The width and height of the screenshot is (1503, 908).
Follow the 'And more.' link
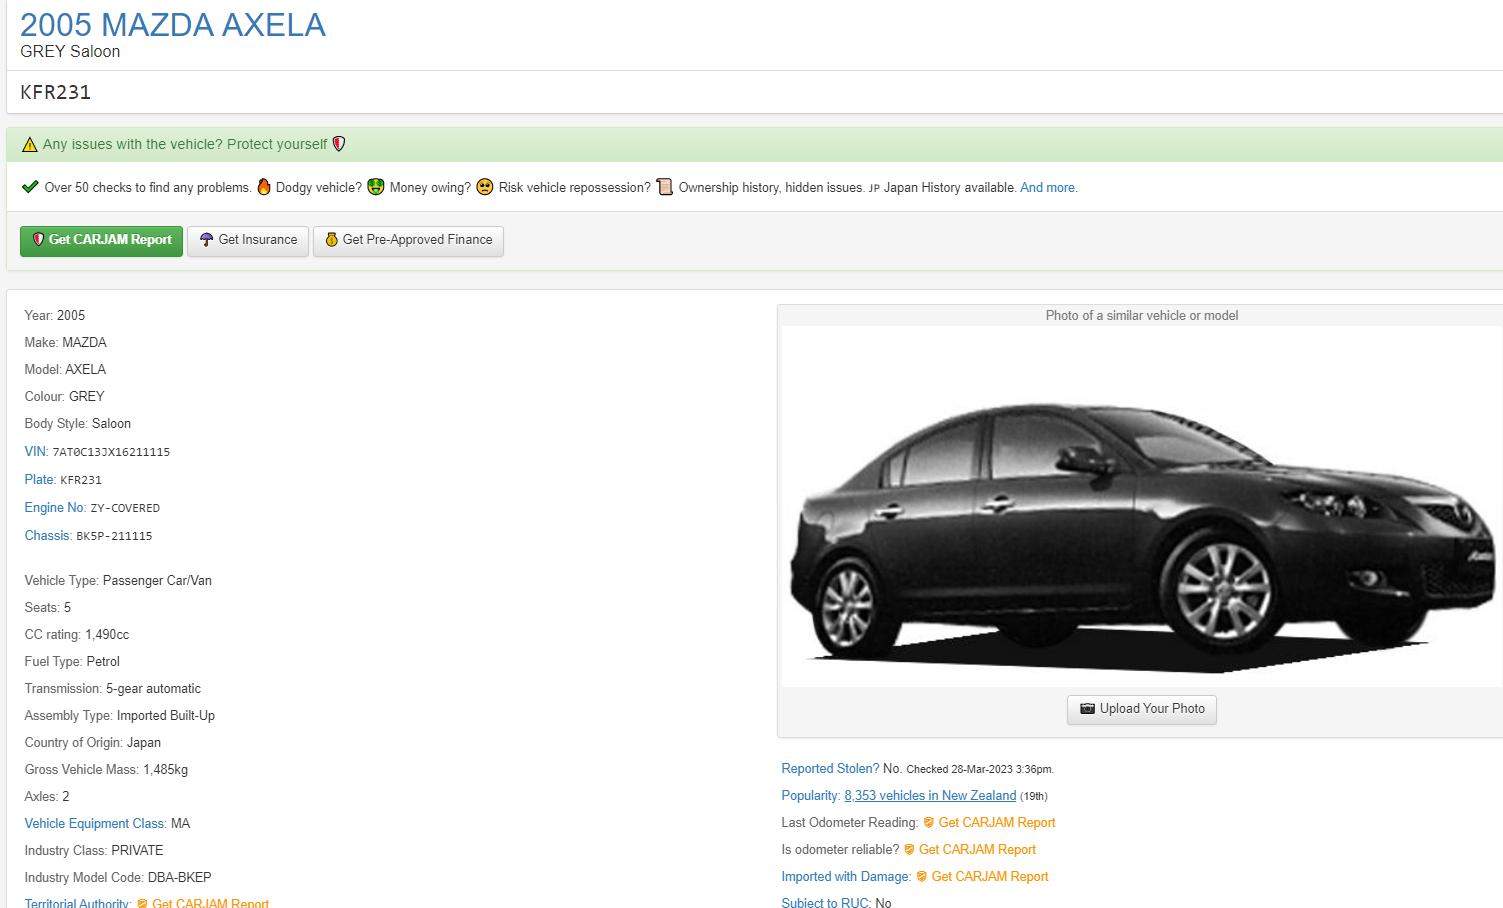1049,188
